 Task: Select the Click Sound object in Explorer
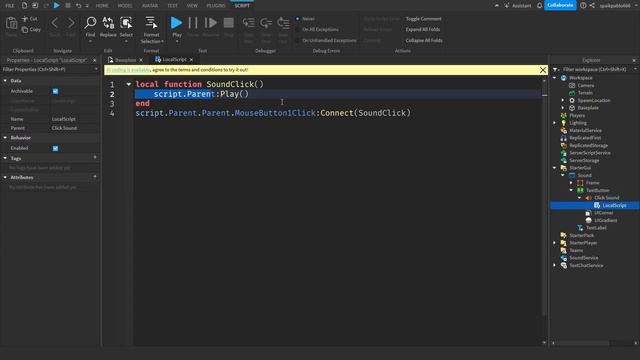[x=607, y=198]
